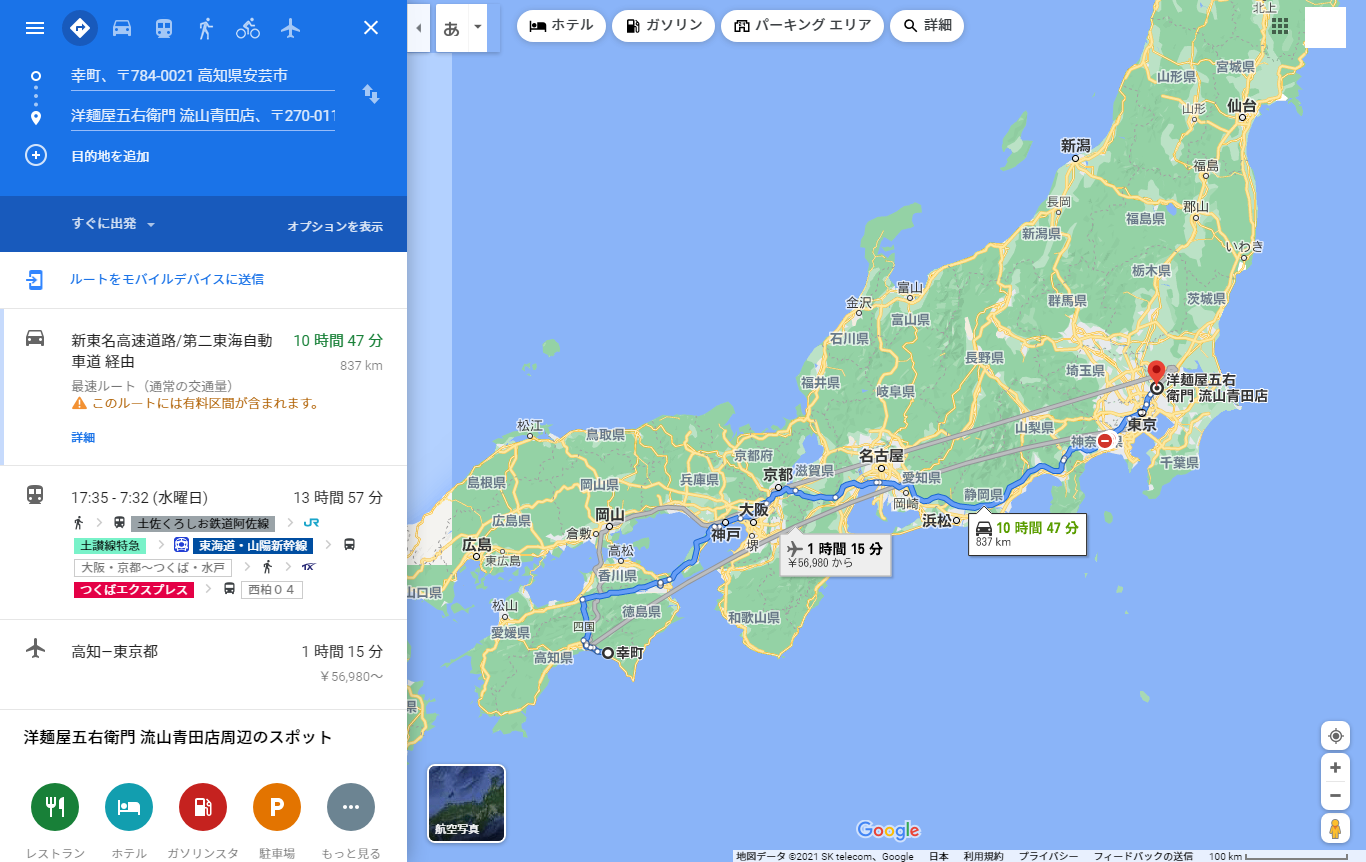
Task: Click the 西柏０４ bus label
Action: (271, 590)
